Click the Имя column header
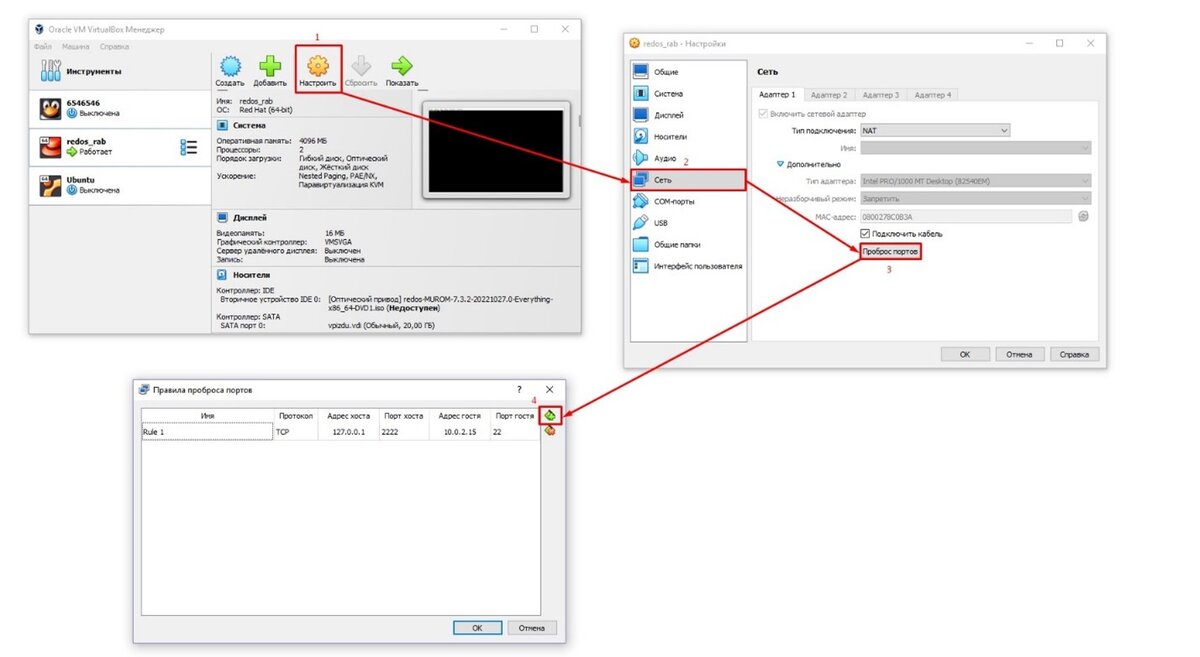The height and width of the screenshot is (657, 1200). point(207,416)
